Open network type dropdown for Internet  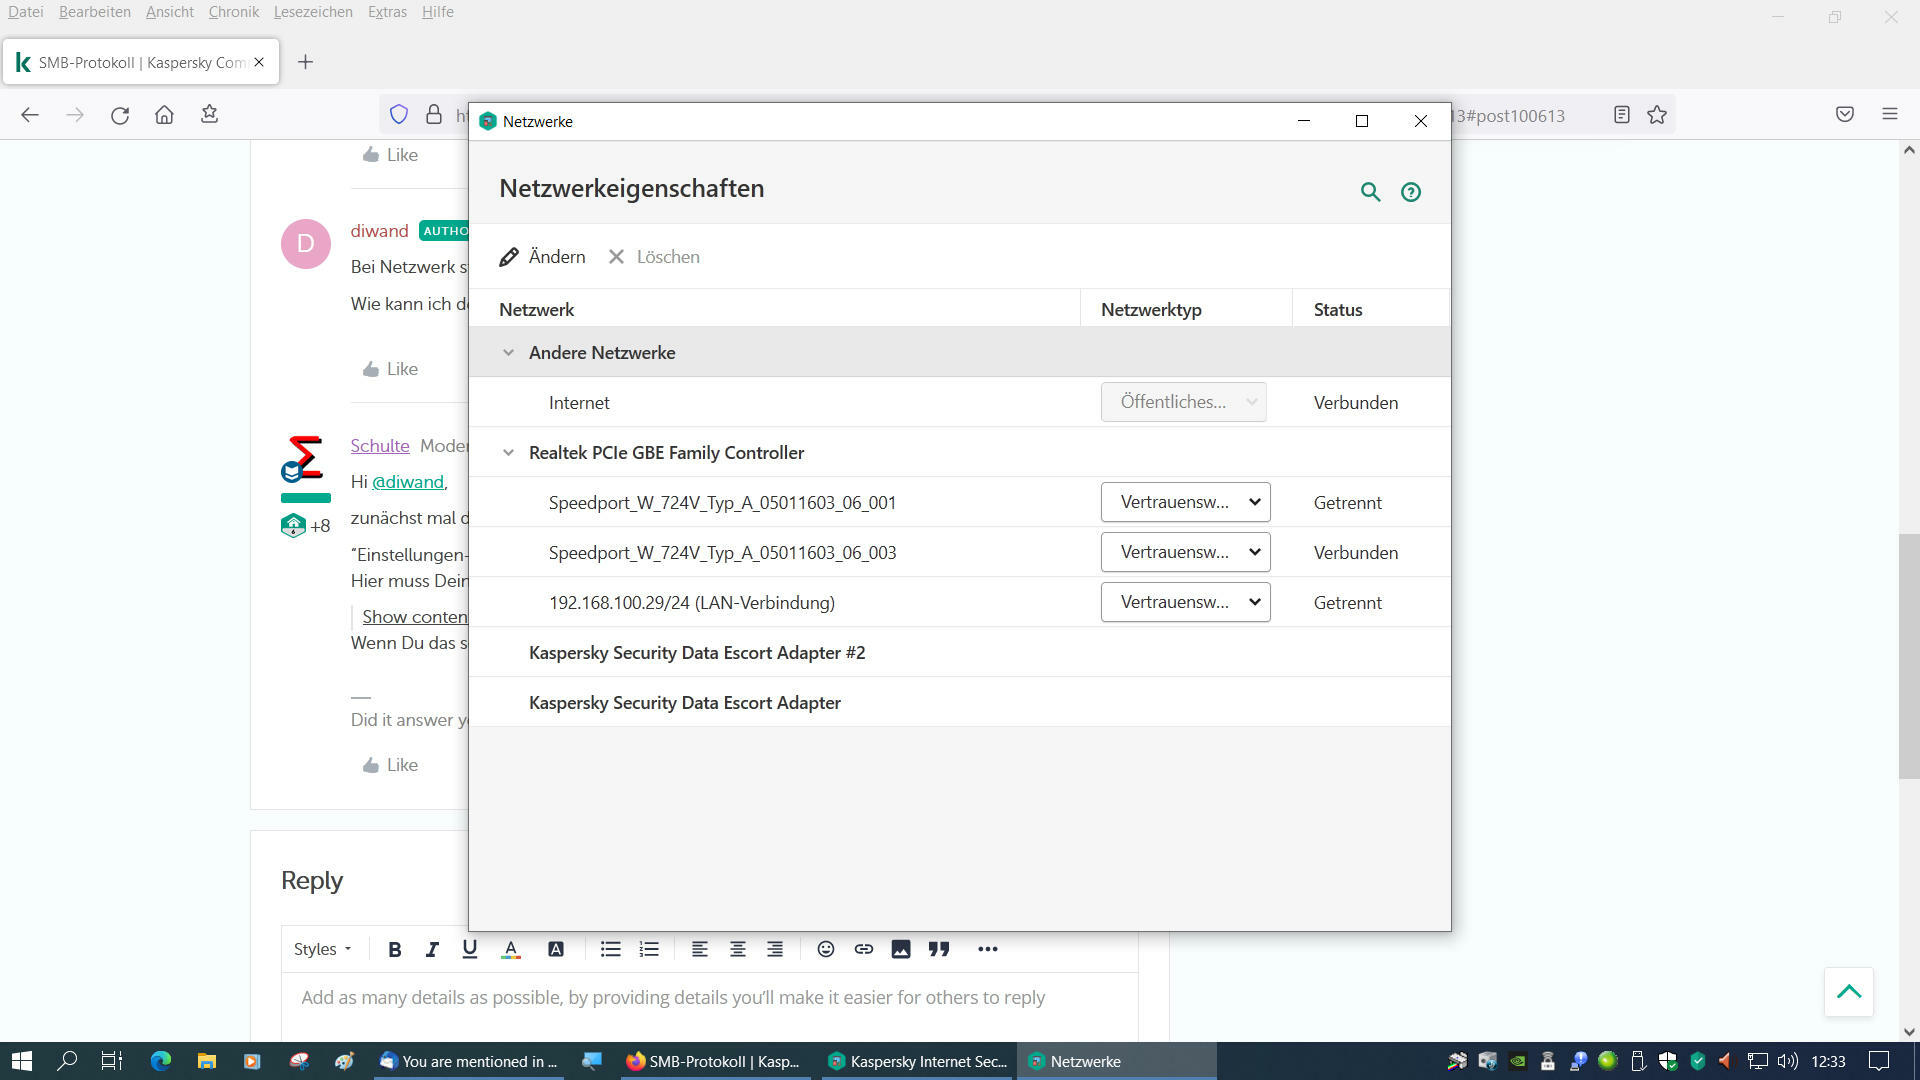click(x=1184, y=402)
